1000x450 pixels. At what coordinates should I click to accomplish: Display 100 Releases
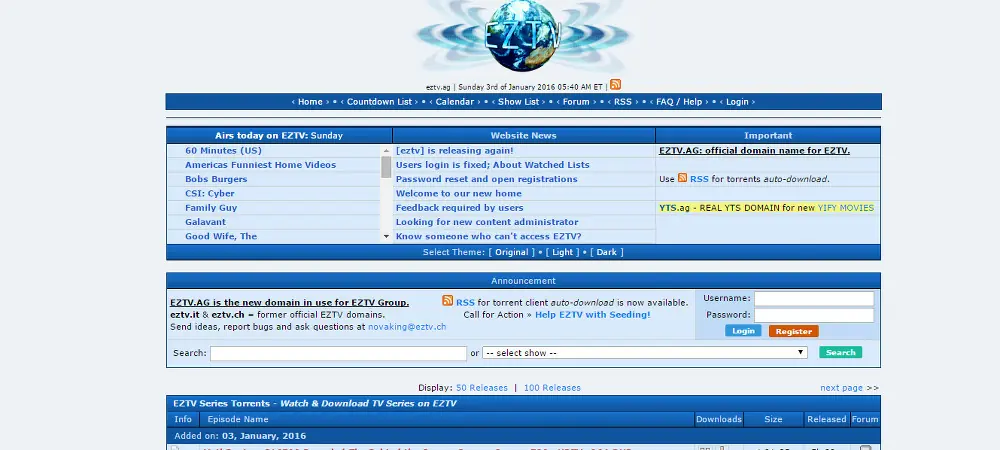552,388
